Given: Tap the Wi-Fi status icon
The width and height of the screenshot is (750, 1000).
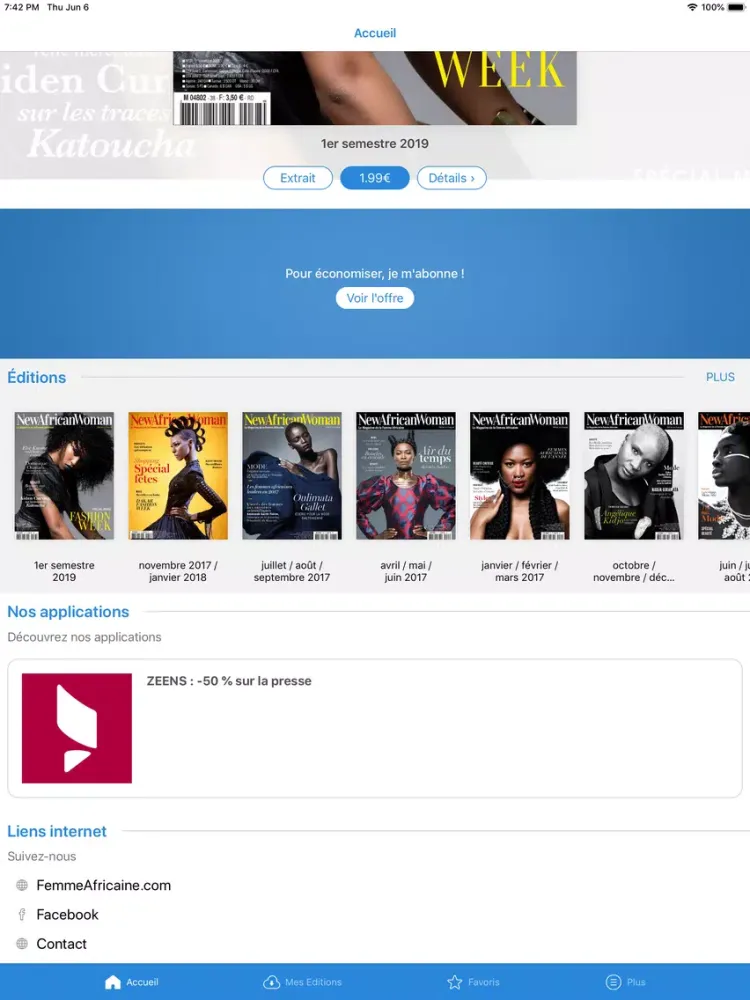Looking at the screenshot, I should tap(692, 8).
